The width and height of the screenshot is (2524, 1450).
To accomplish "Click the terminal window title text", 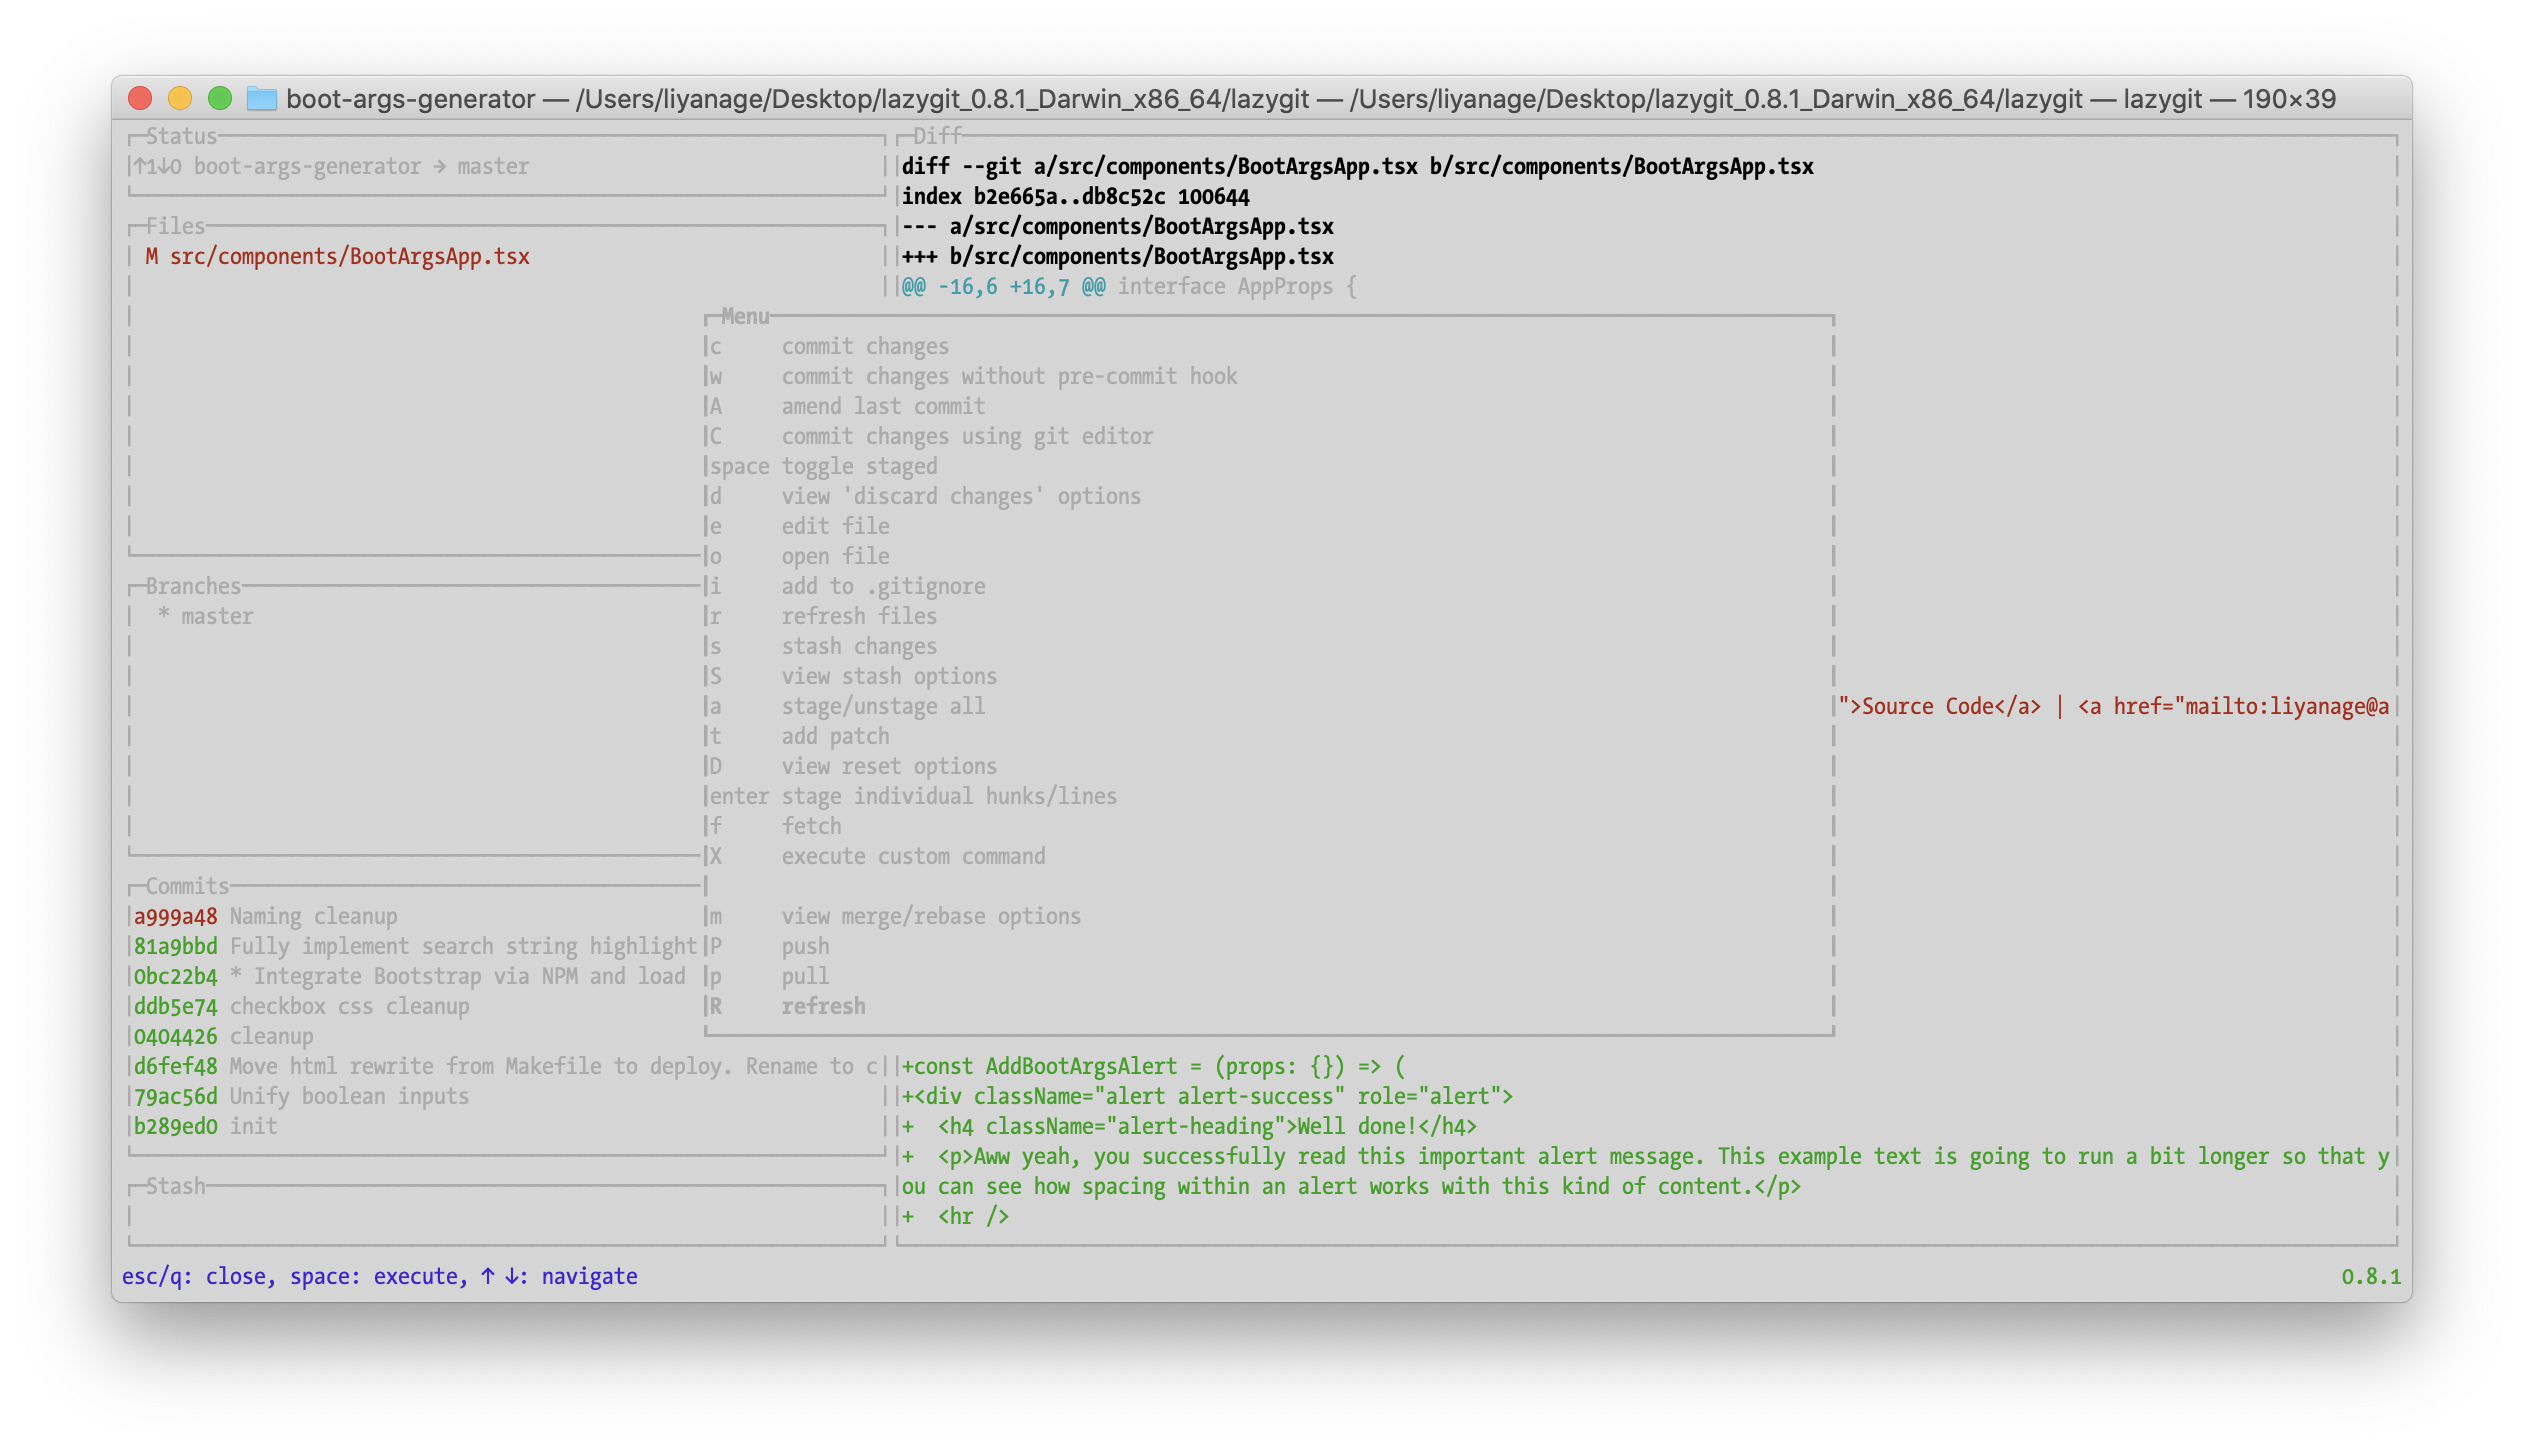I will tap(1311, 98).
